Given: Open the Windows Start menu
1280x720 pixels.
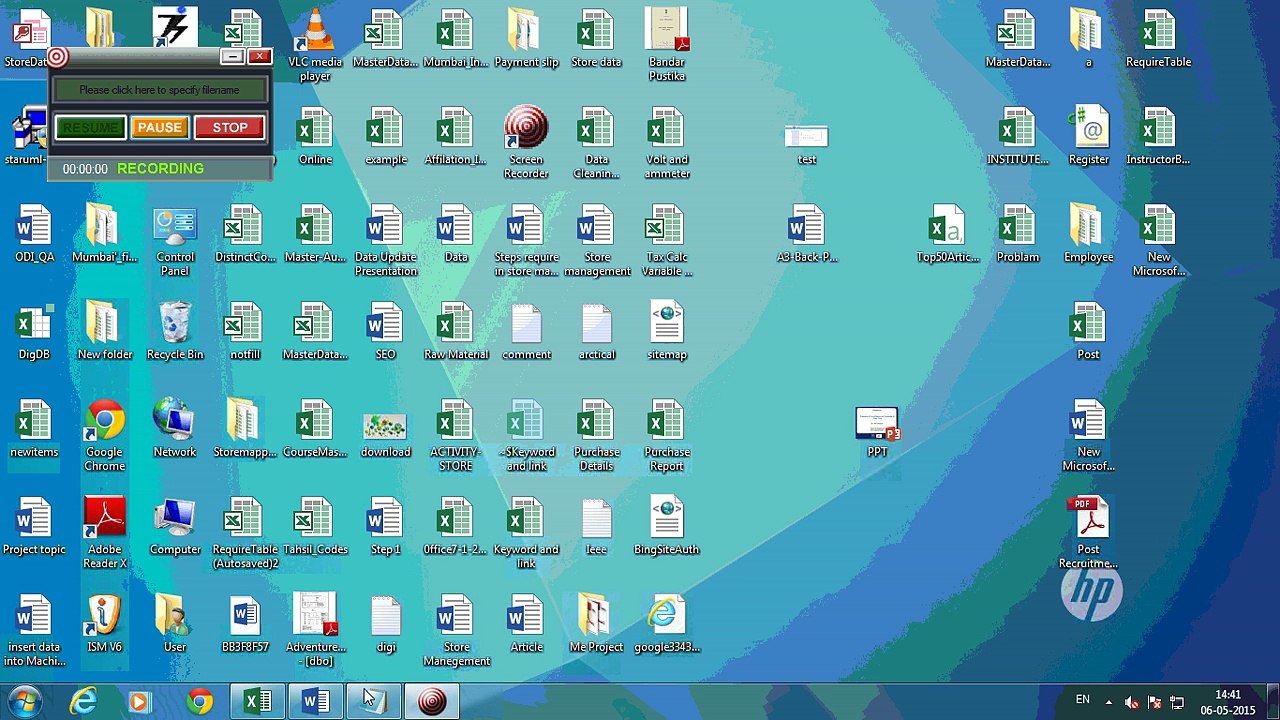Looking at the screenshot, I should click(x=24, y=701).
